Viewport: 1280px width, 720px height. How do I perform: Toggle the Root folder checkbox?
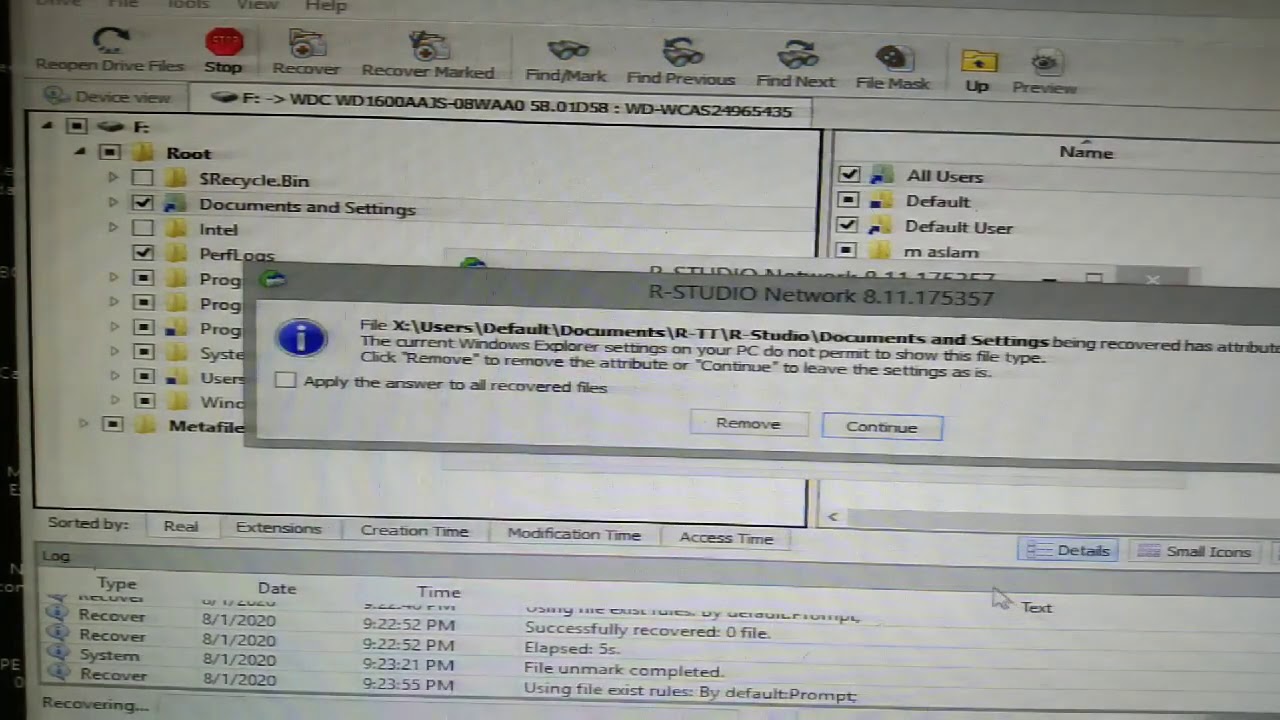[110, 153]
